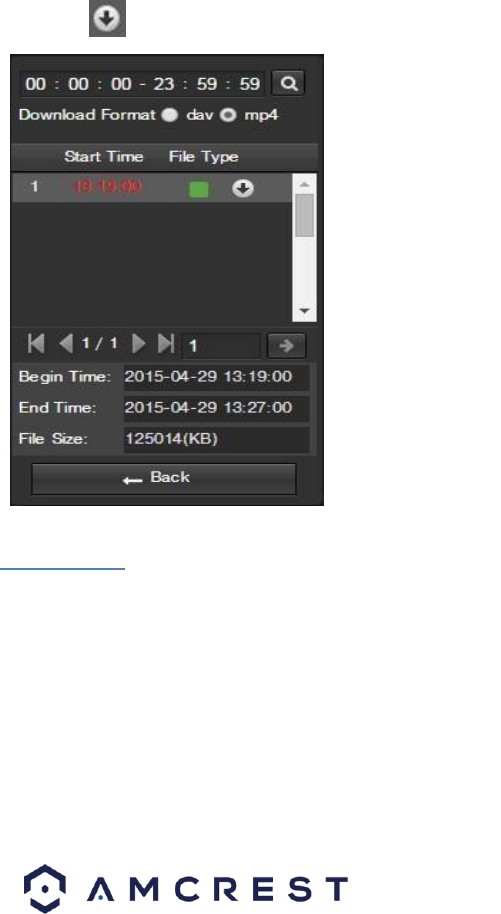Click the search magnifier icon

tap(288, 83)
